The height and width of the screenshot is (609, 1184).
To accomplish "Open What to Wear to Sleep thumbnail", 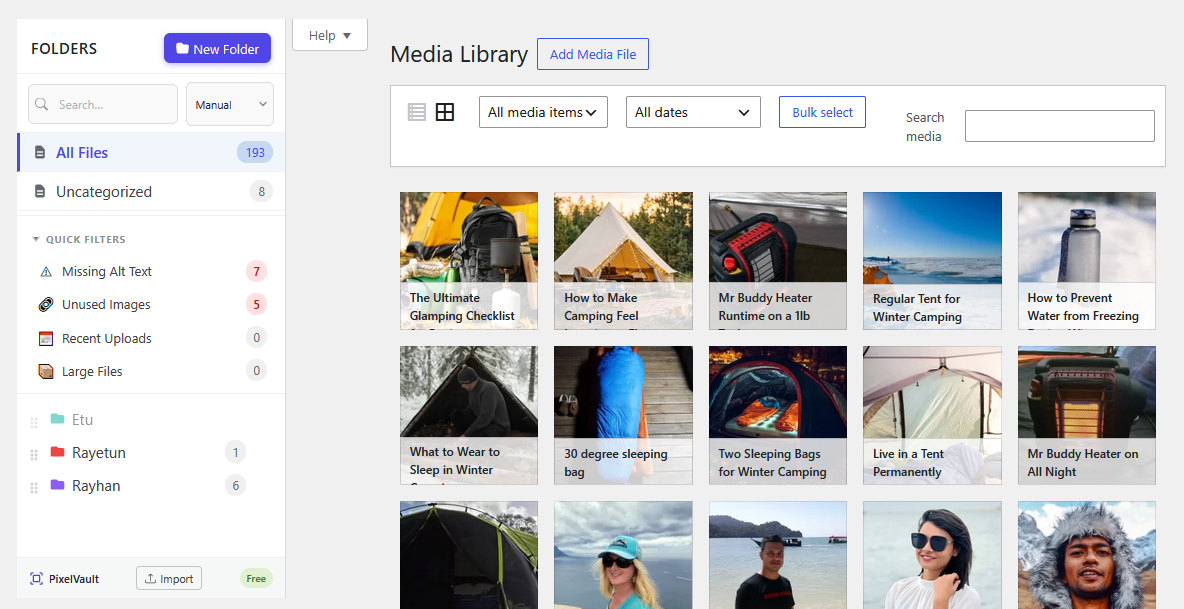I will pyautogui.click(x=469, y=415).
